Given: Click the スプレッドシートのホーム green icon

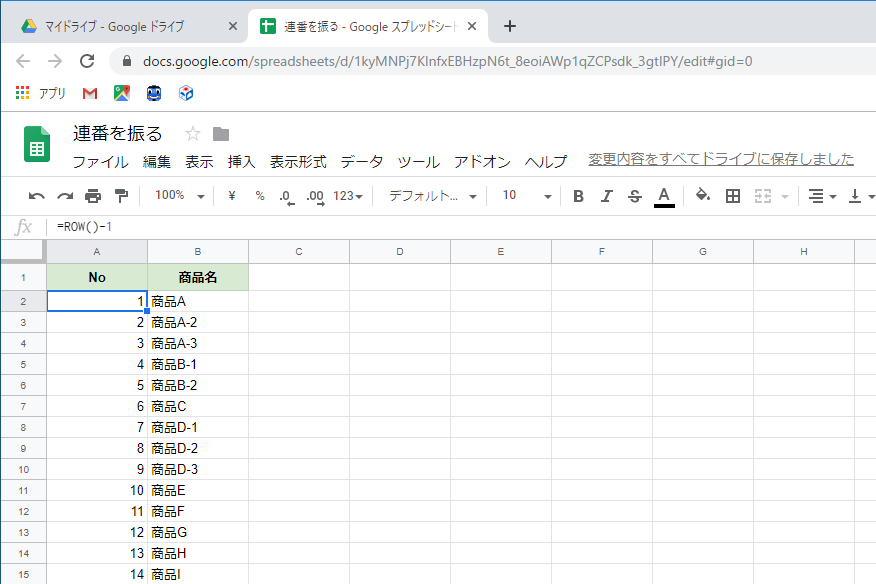Looking at the screenshot, I should [36, 145].
